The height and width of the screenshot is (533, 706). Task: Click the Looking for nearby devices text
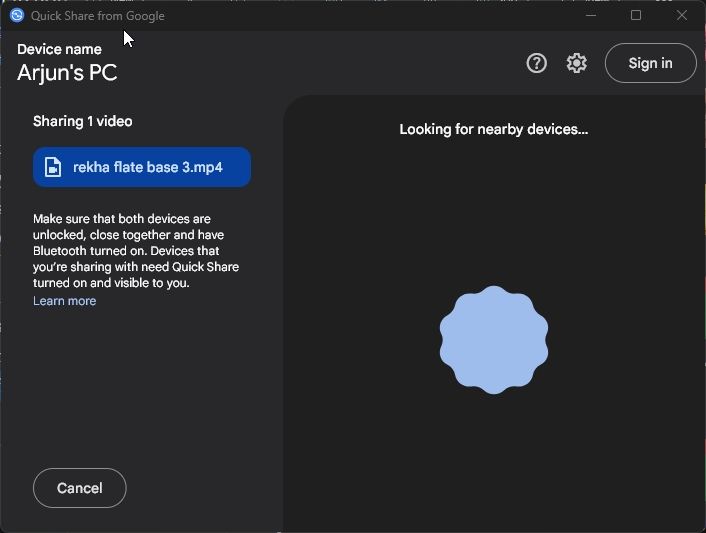click(493, 130)
